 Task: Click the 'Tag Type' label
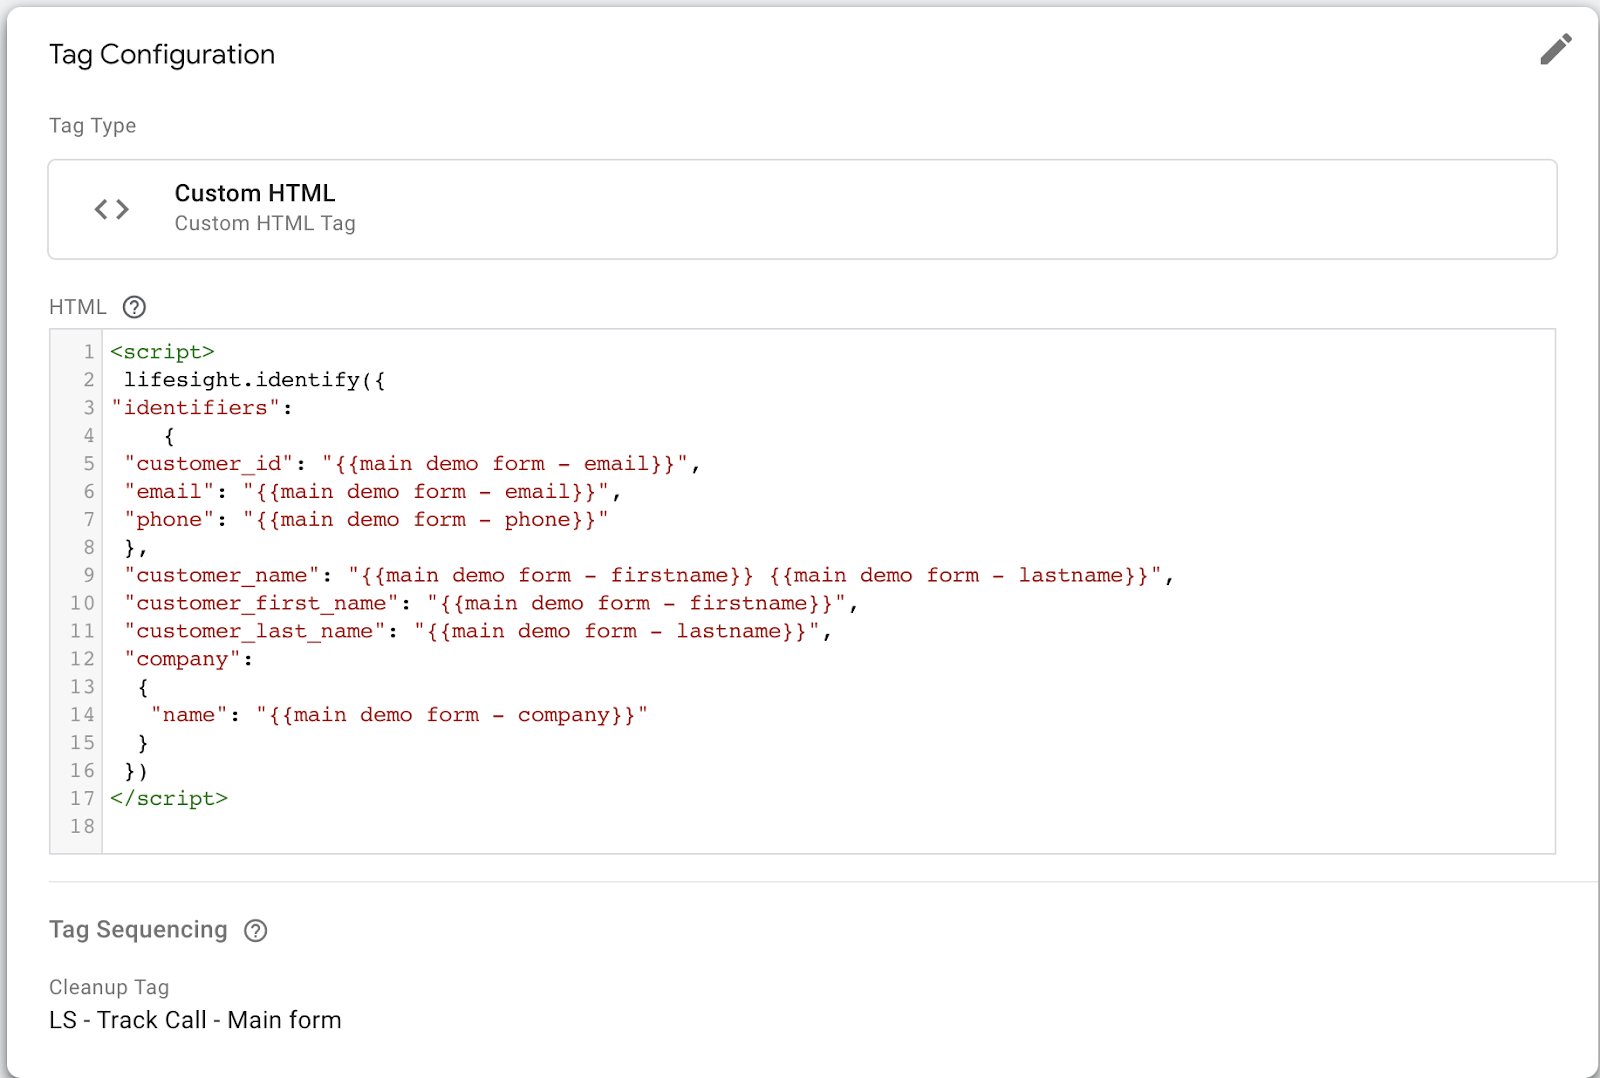[92, 126]
